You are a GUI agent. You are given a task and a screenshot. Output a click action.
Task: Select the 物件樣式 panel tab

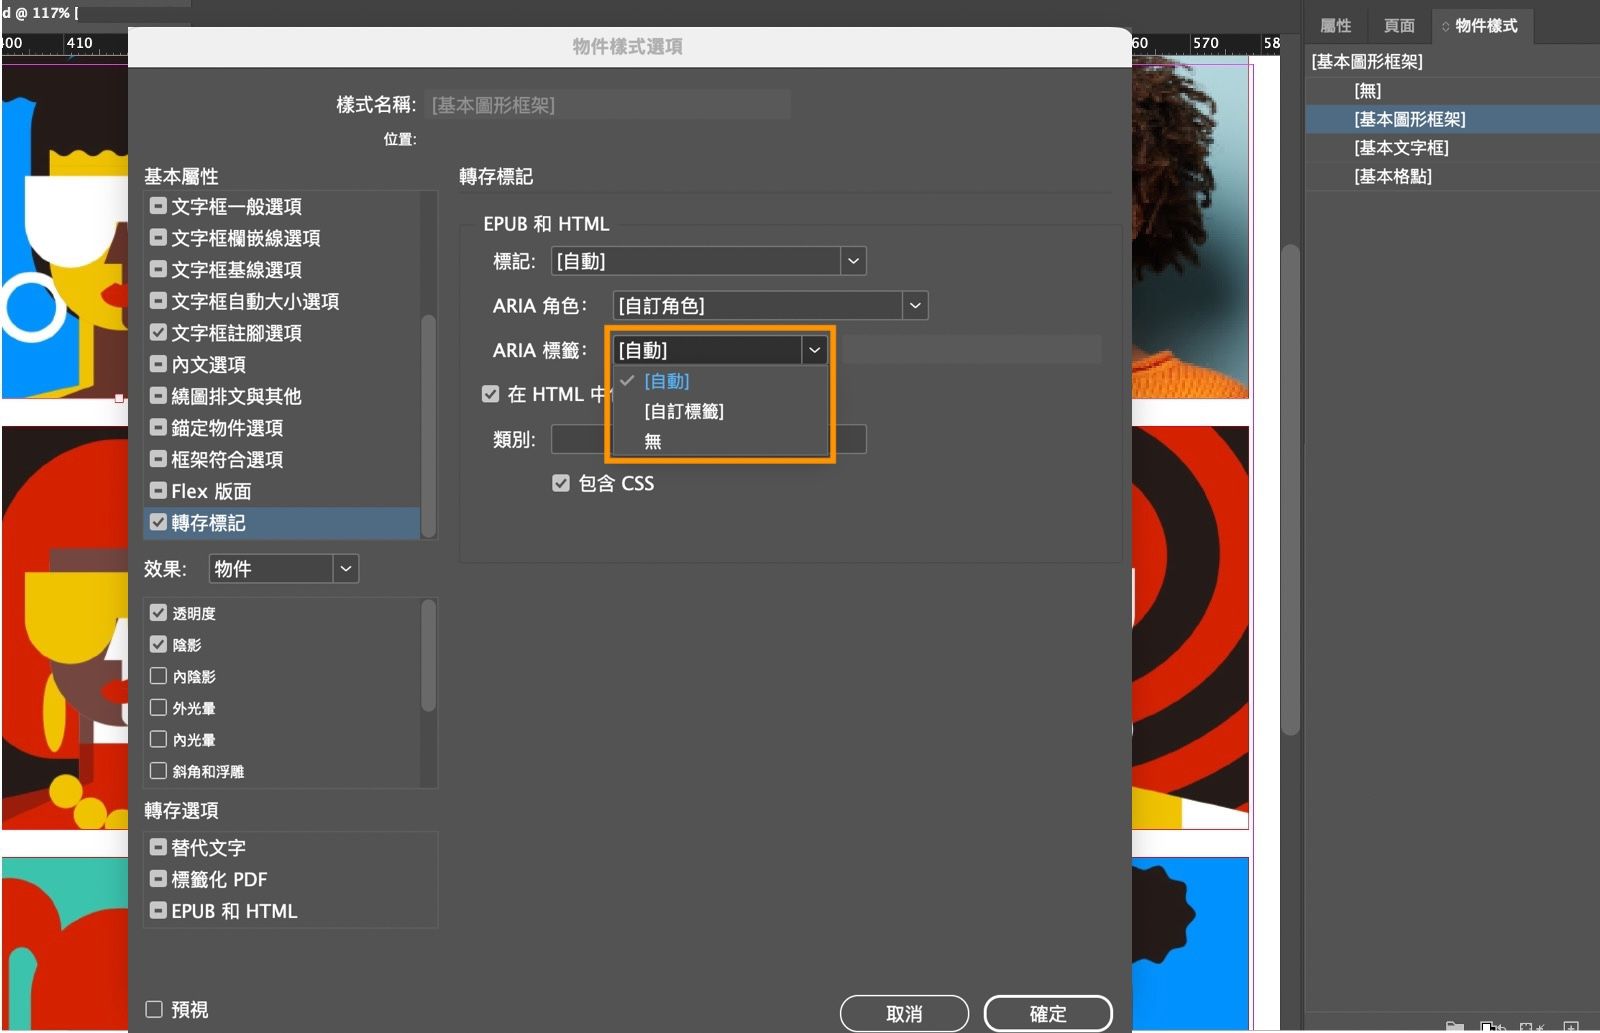point(1481,26)
